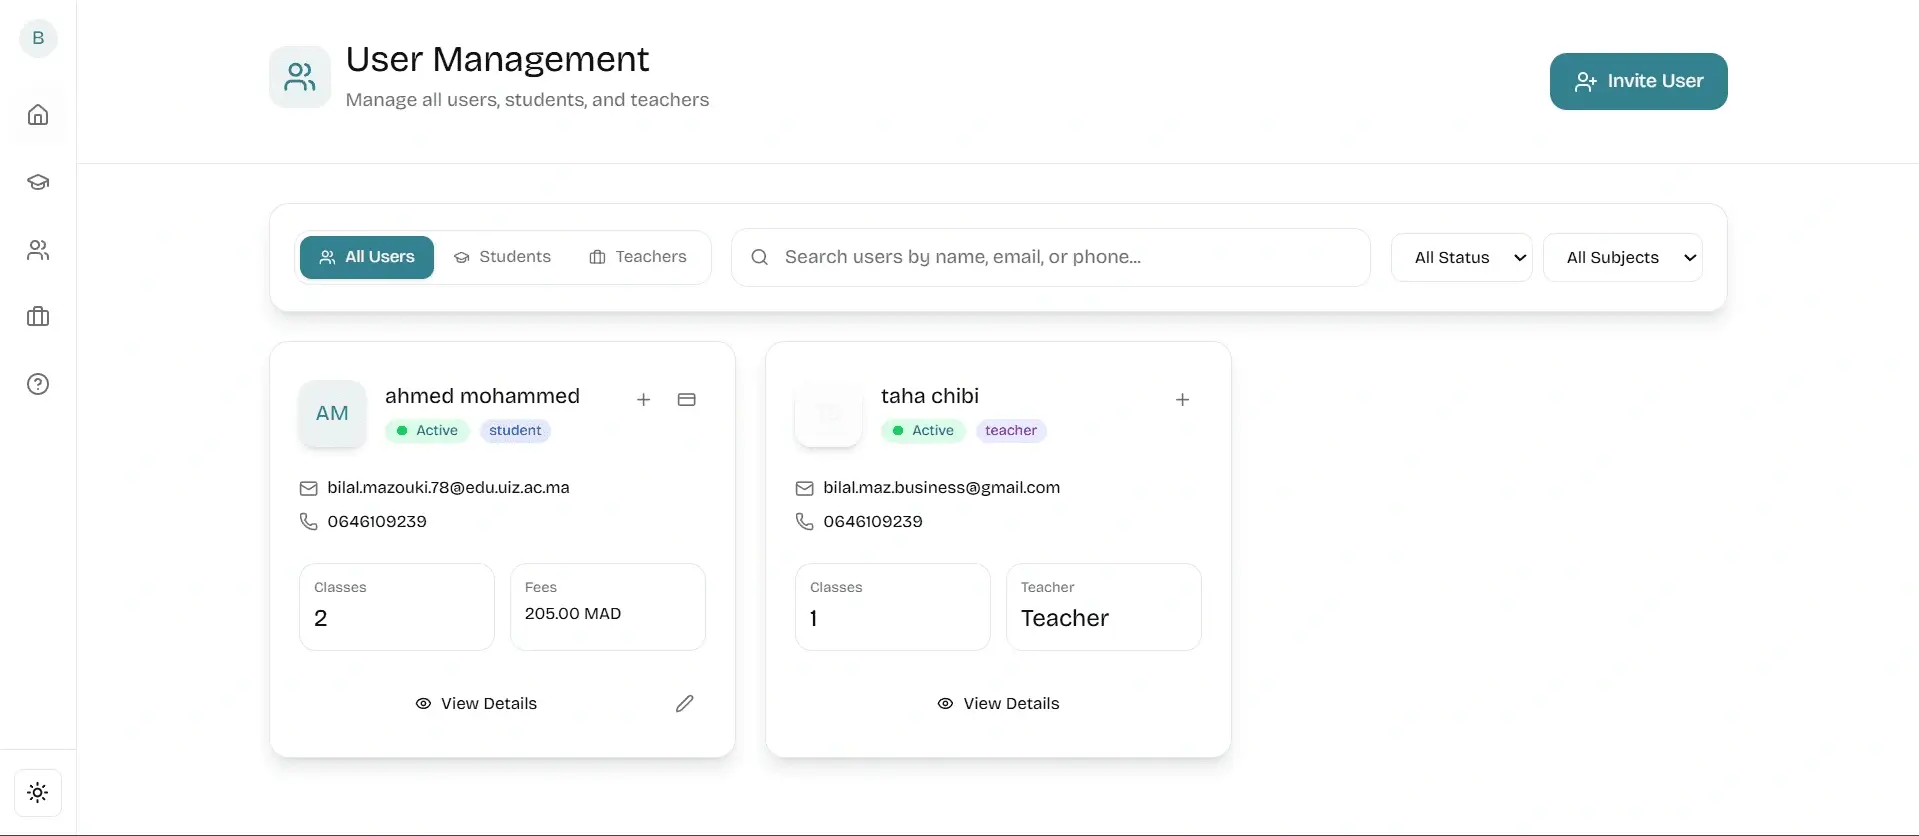
Task: Toggle the light/dark theme button
Action: pos(38,793)
